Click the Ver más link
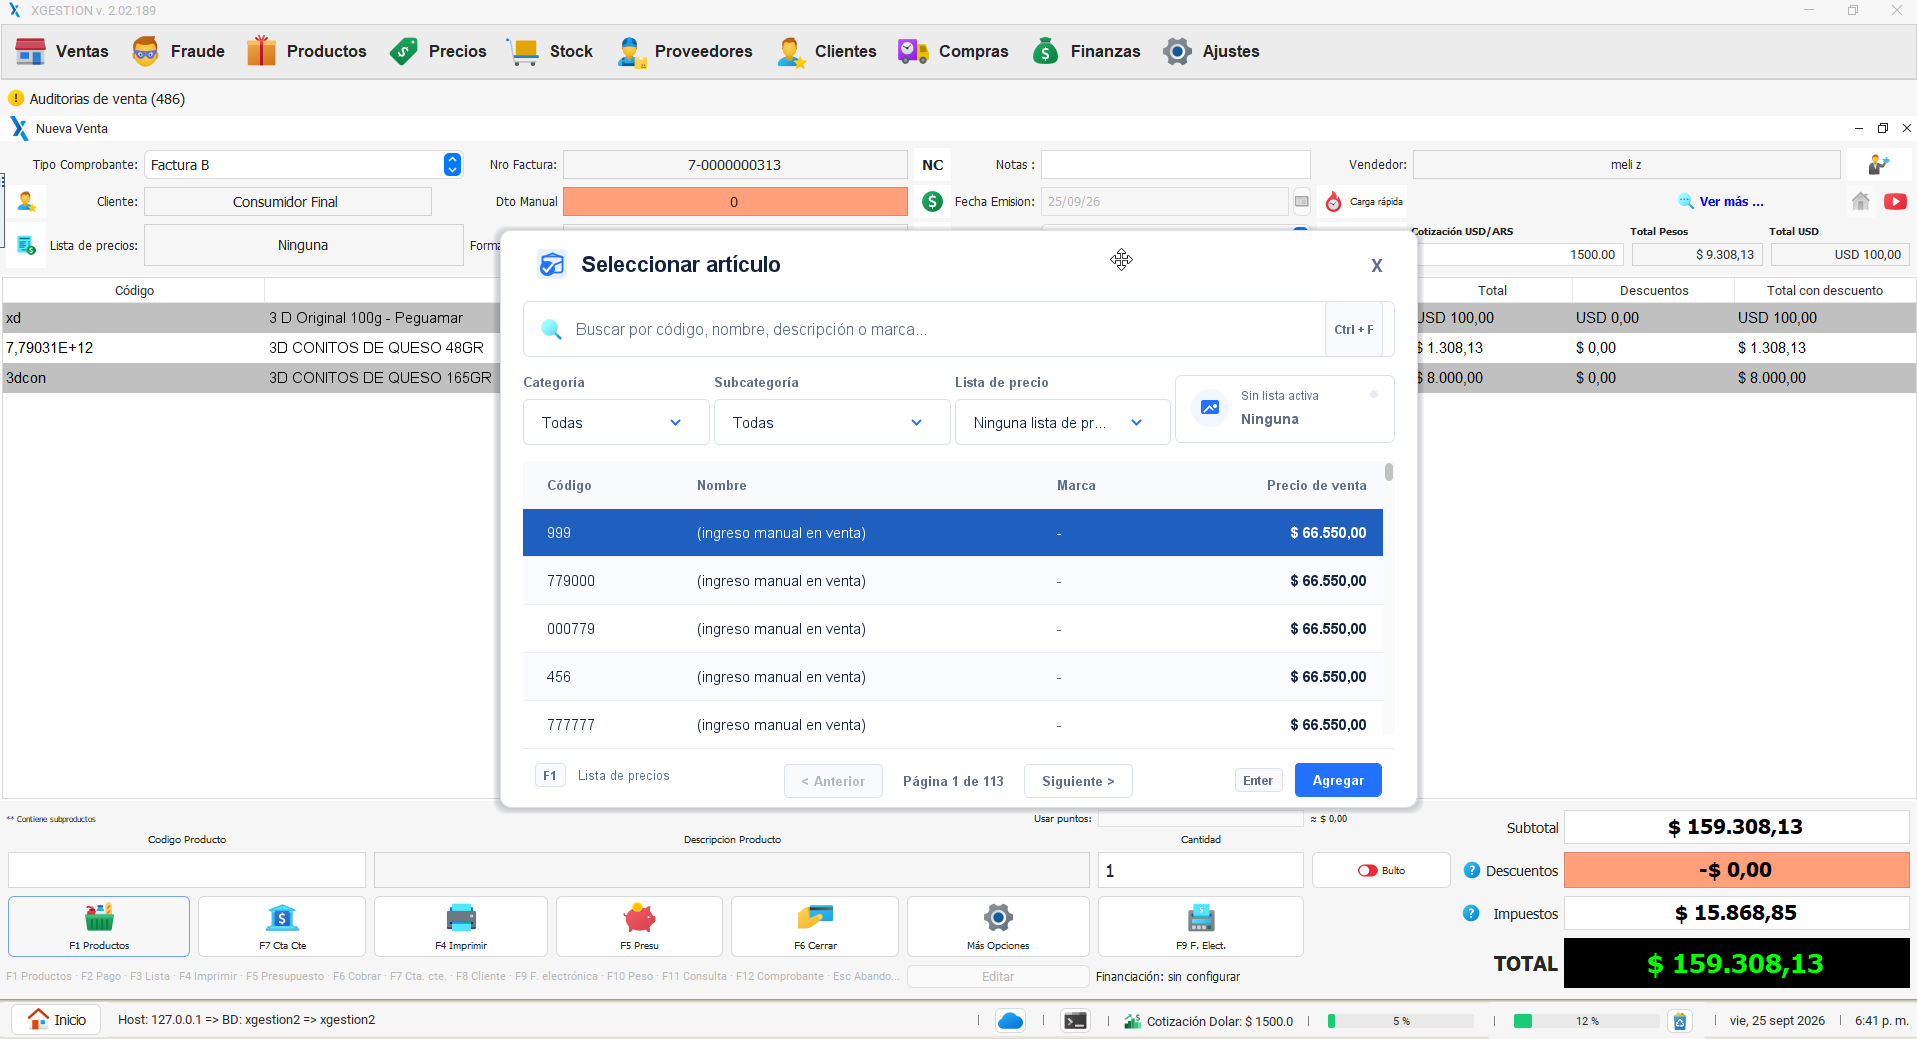1917x1039 pixels. [1731, 202]
